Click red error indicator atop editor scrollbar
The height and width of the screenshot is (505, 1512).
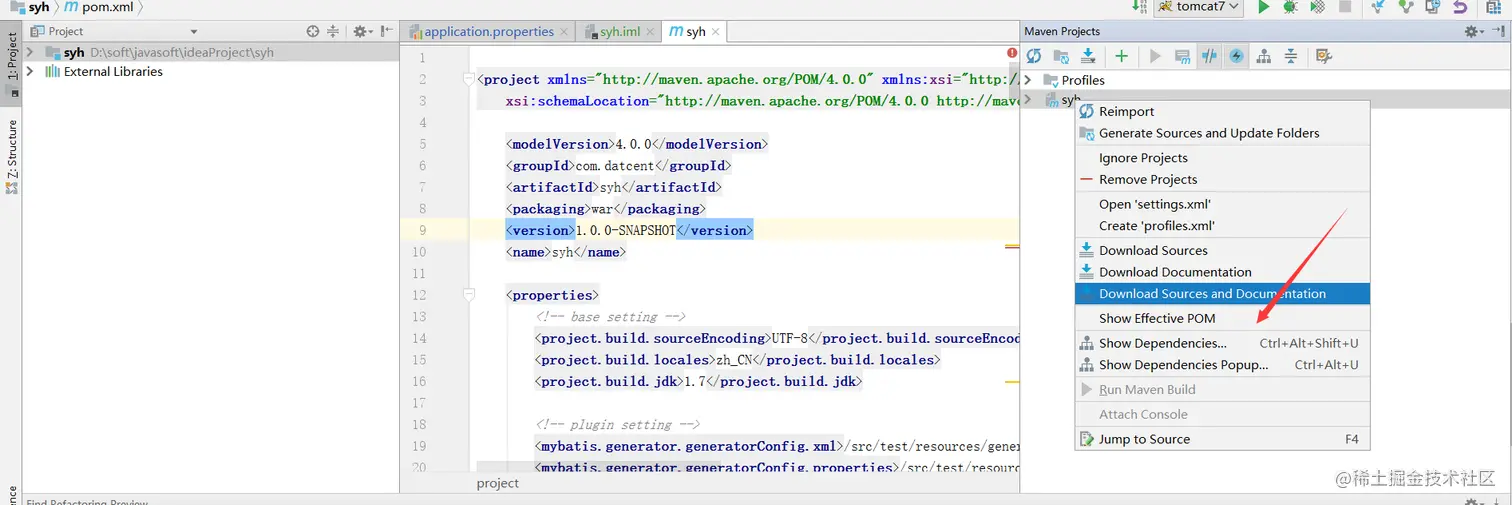tap(1012, 53)
